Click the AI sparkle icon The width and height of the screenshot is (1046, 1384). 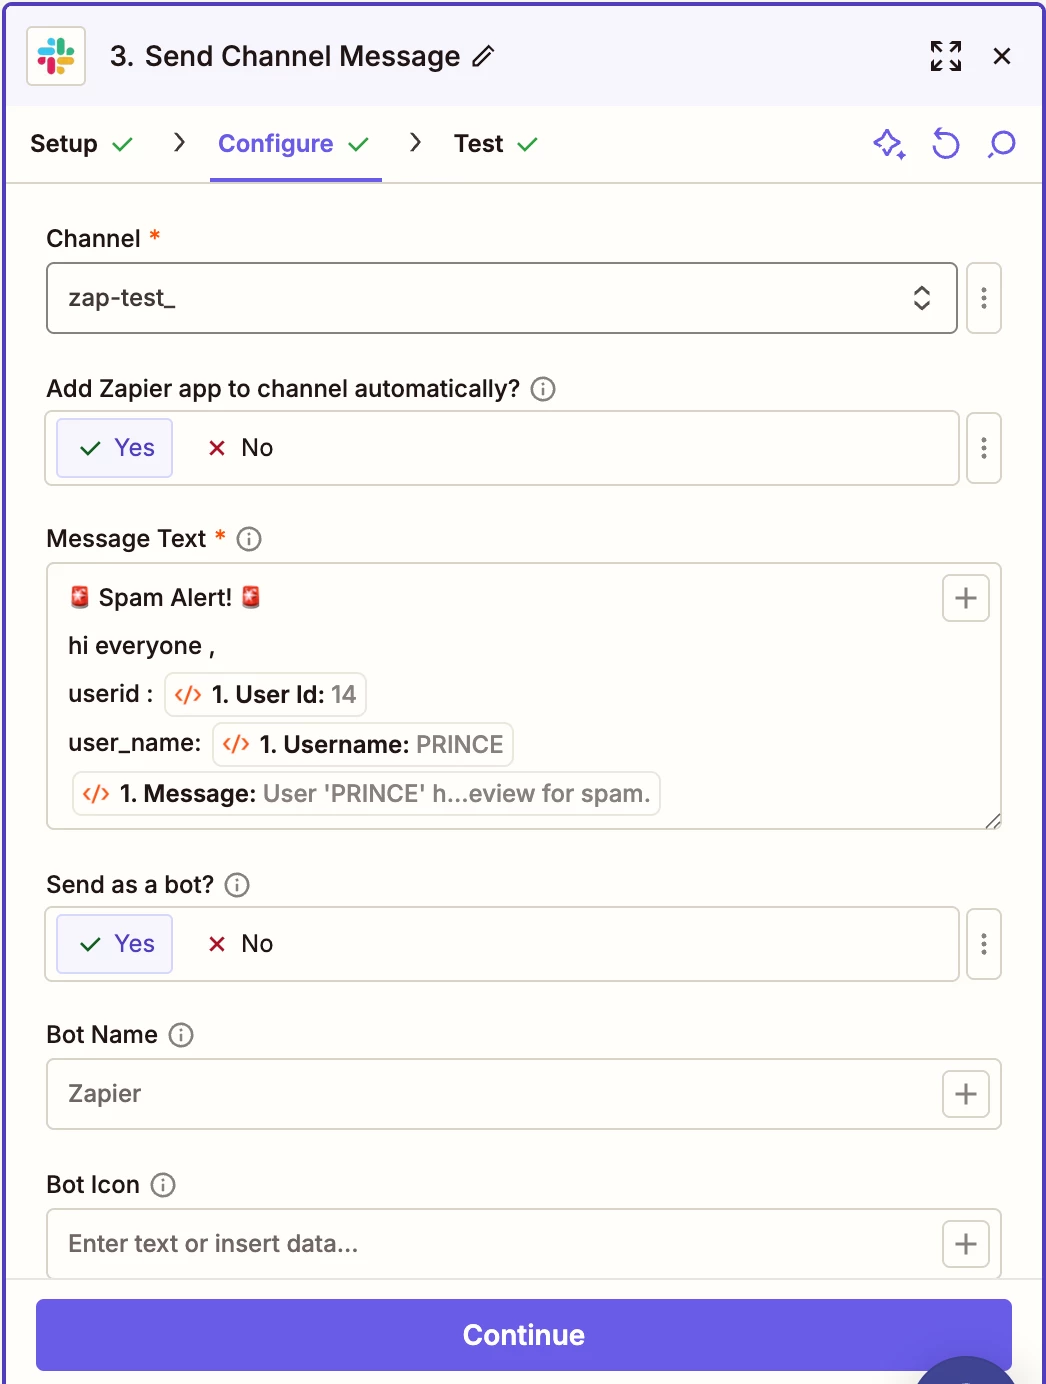(x=888, y=144)
